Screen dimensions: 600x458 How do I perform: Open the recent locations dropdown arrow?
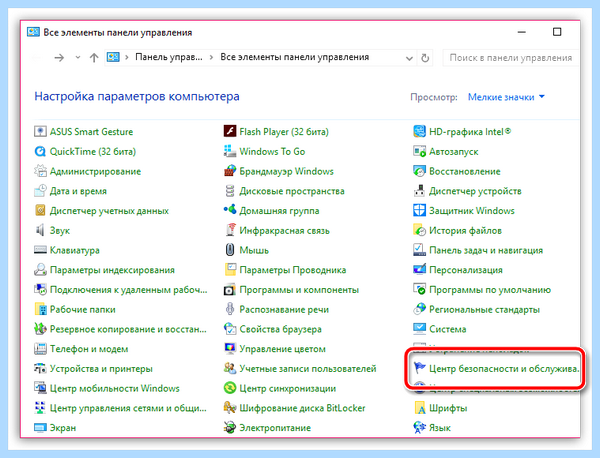[78, 57]
